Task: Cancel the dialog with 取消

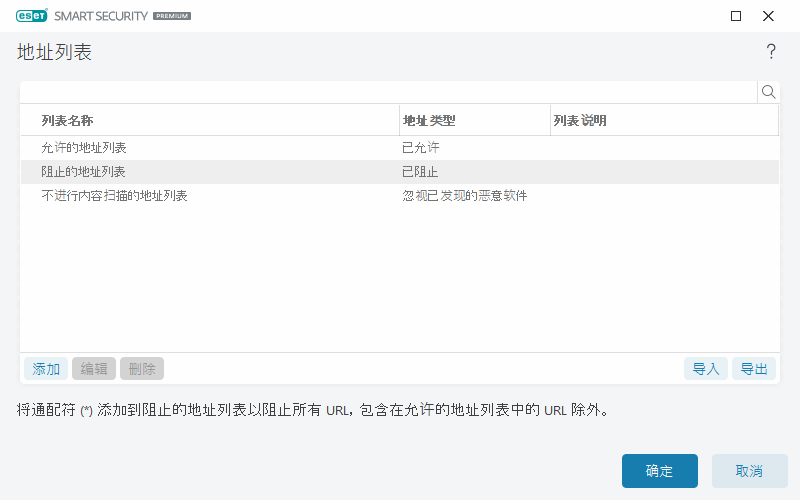Action: click(750, 471)
